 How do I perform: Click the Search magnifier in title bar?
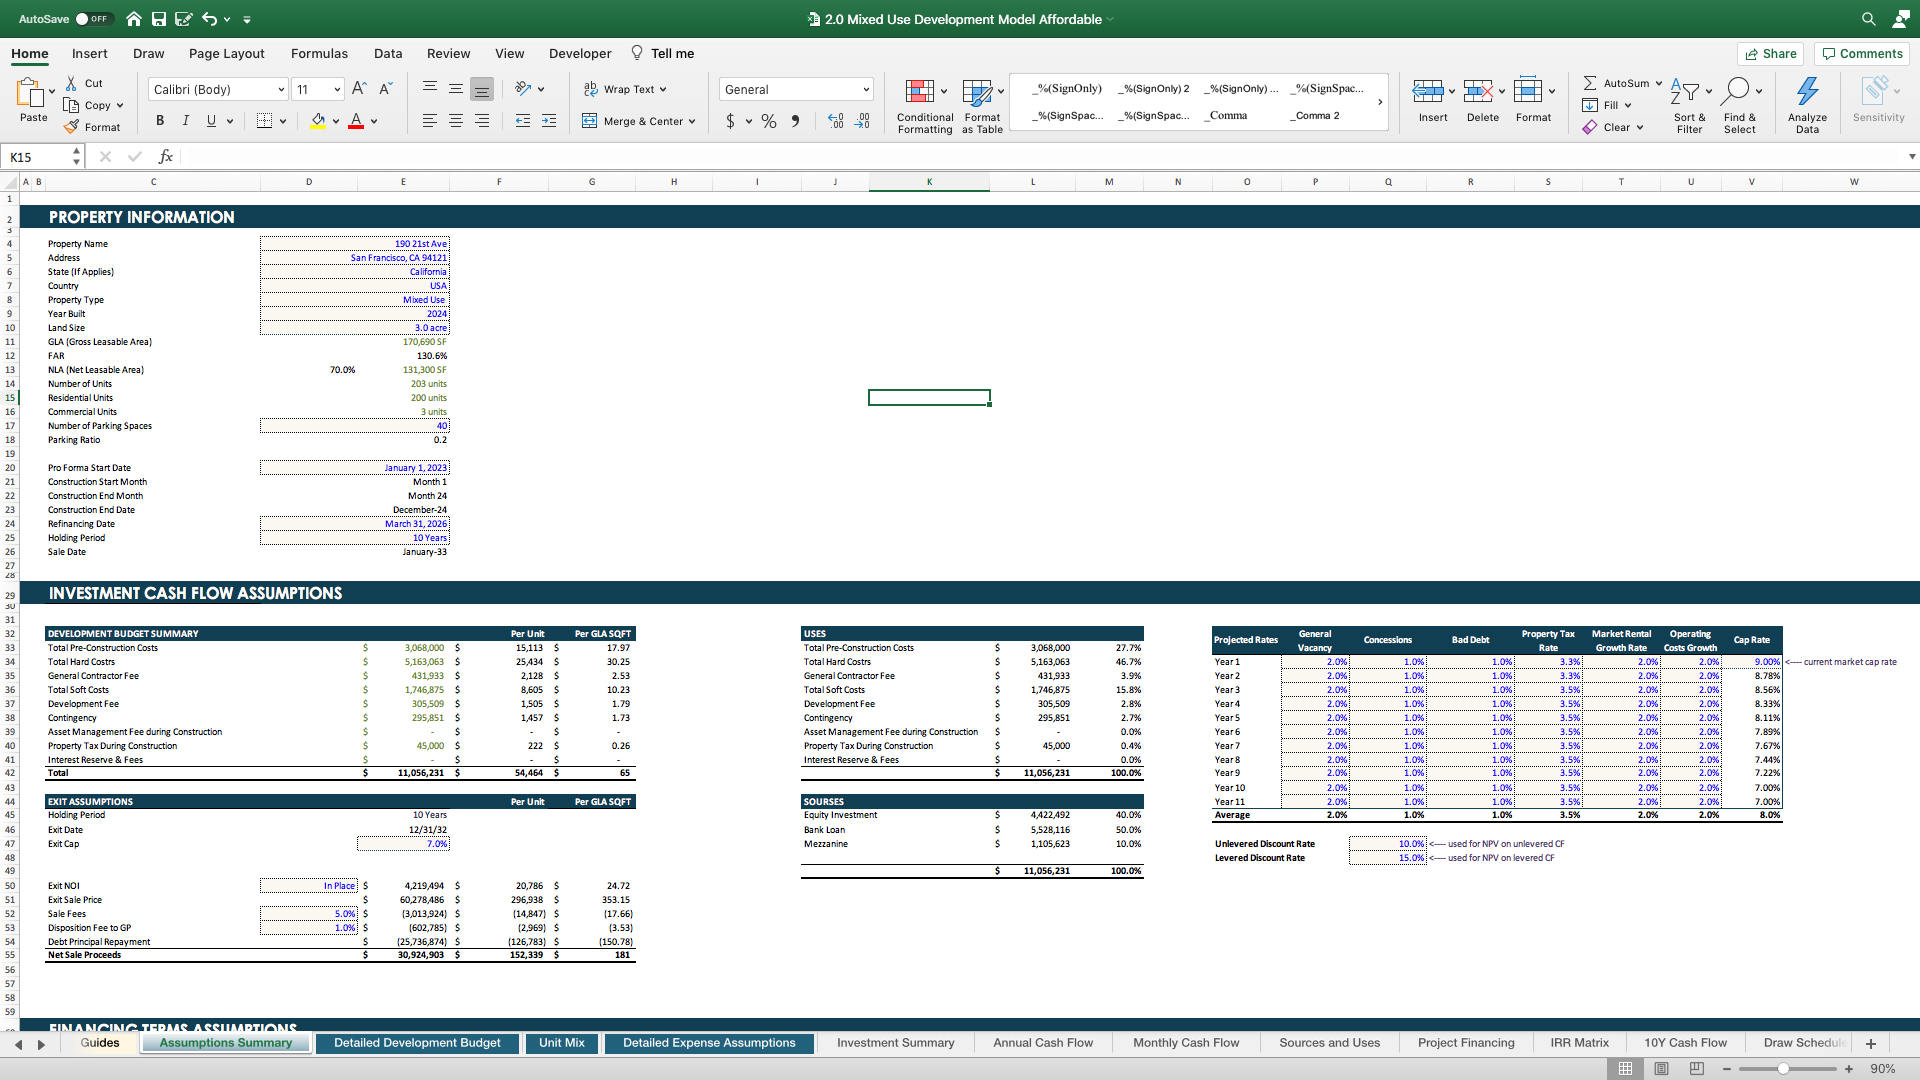click(x=1868, y=19)
